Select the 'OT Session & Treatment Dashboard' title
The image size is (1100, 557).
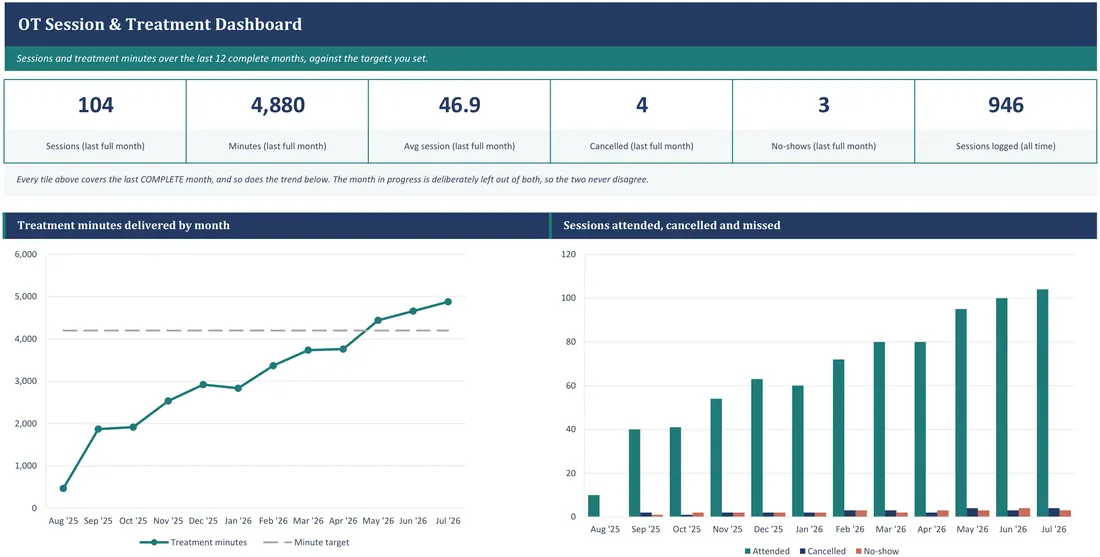160,25
